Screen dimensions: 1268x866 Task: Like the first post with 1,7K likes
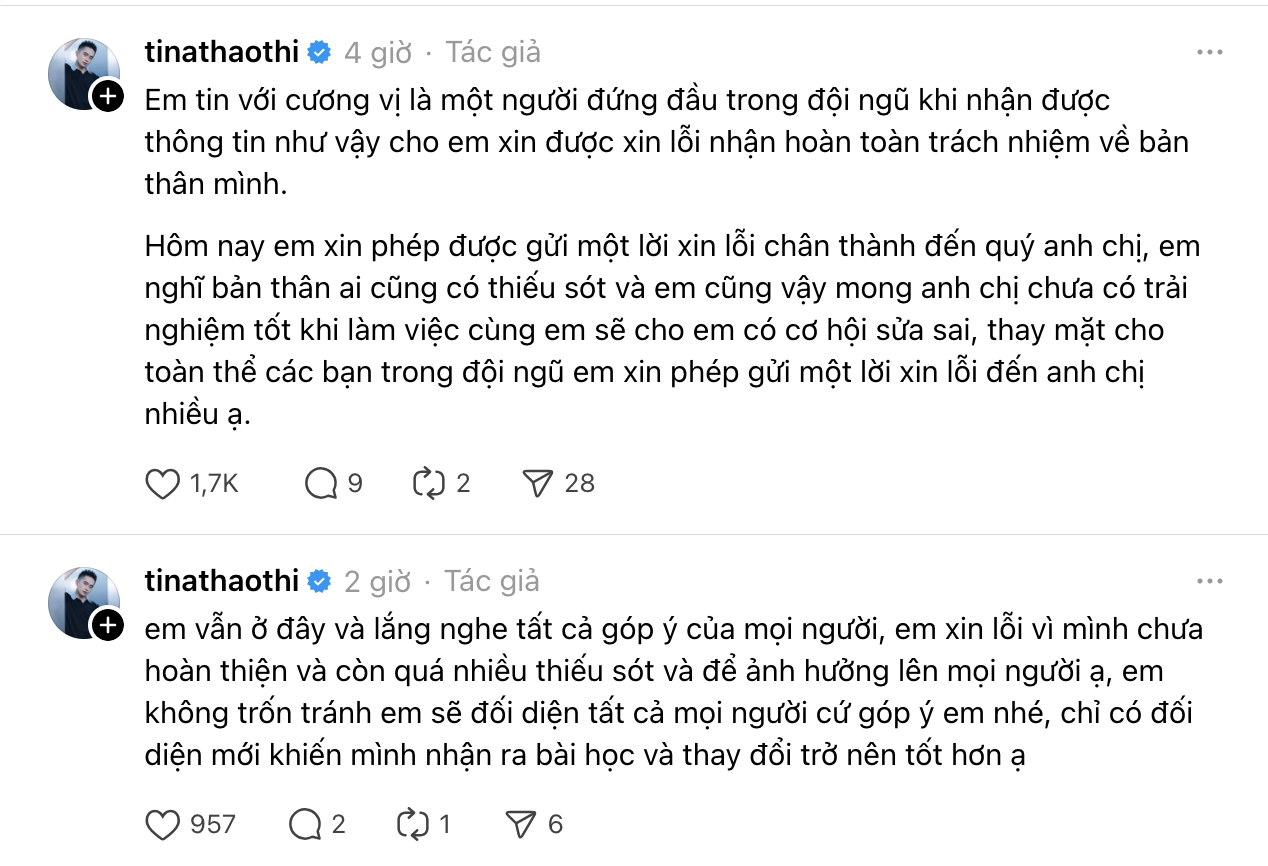click(x=163, y=484)
